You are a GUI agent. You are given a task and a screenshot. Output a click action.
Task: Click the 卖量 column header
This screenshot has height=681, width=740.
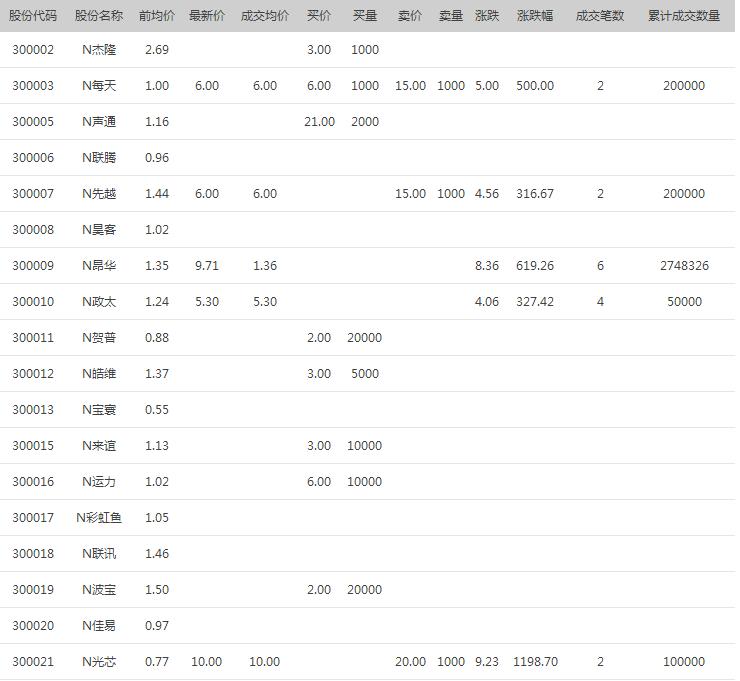[451, 16]
